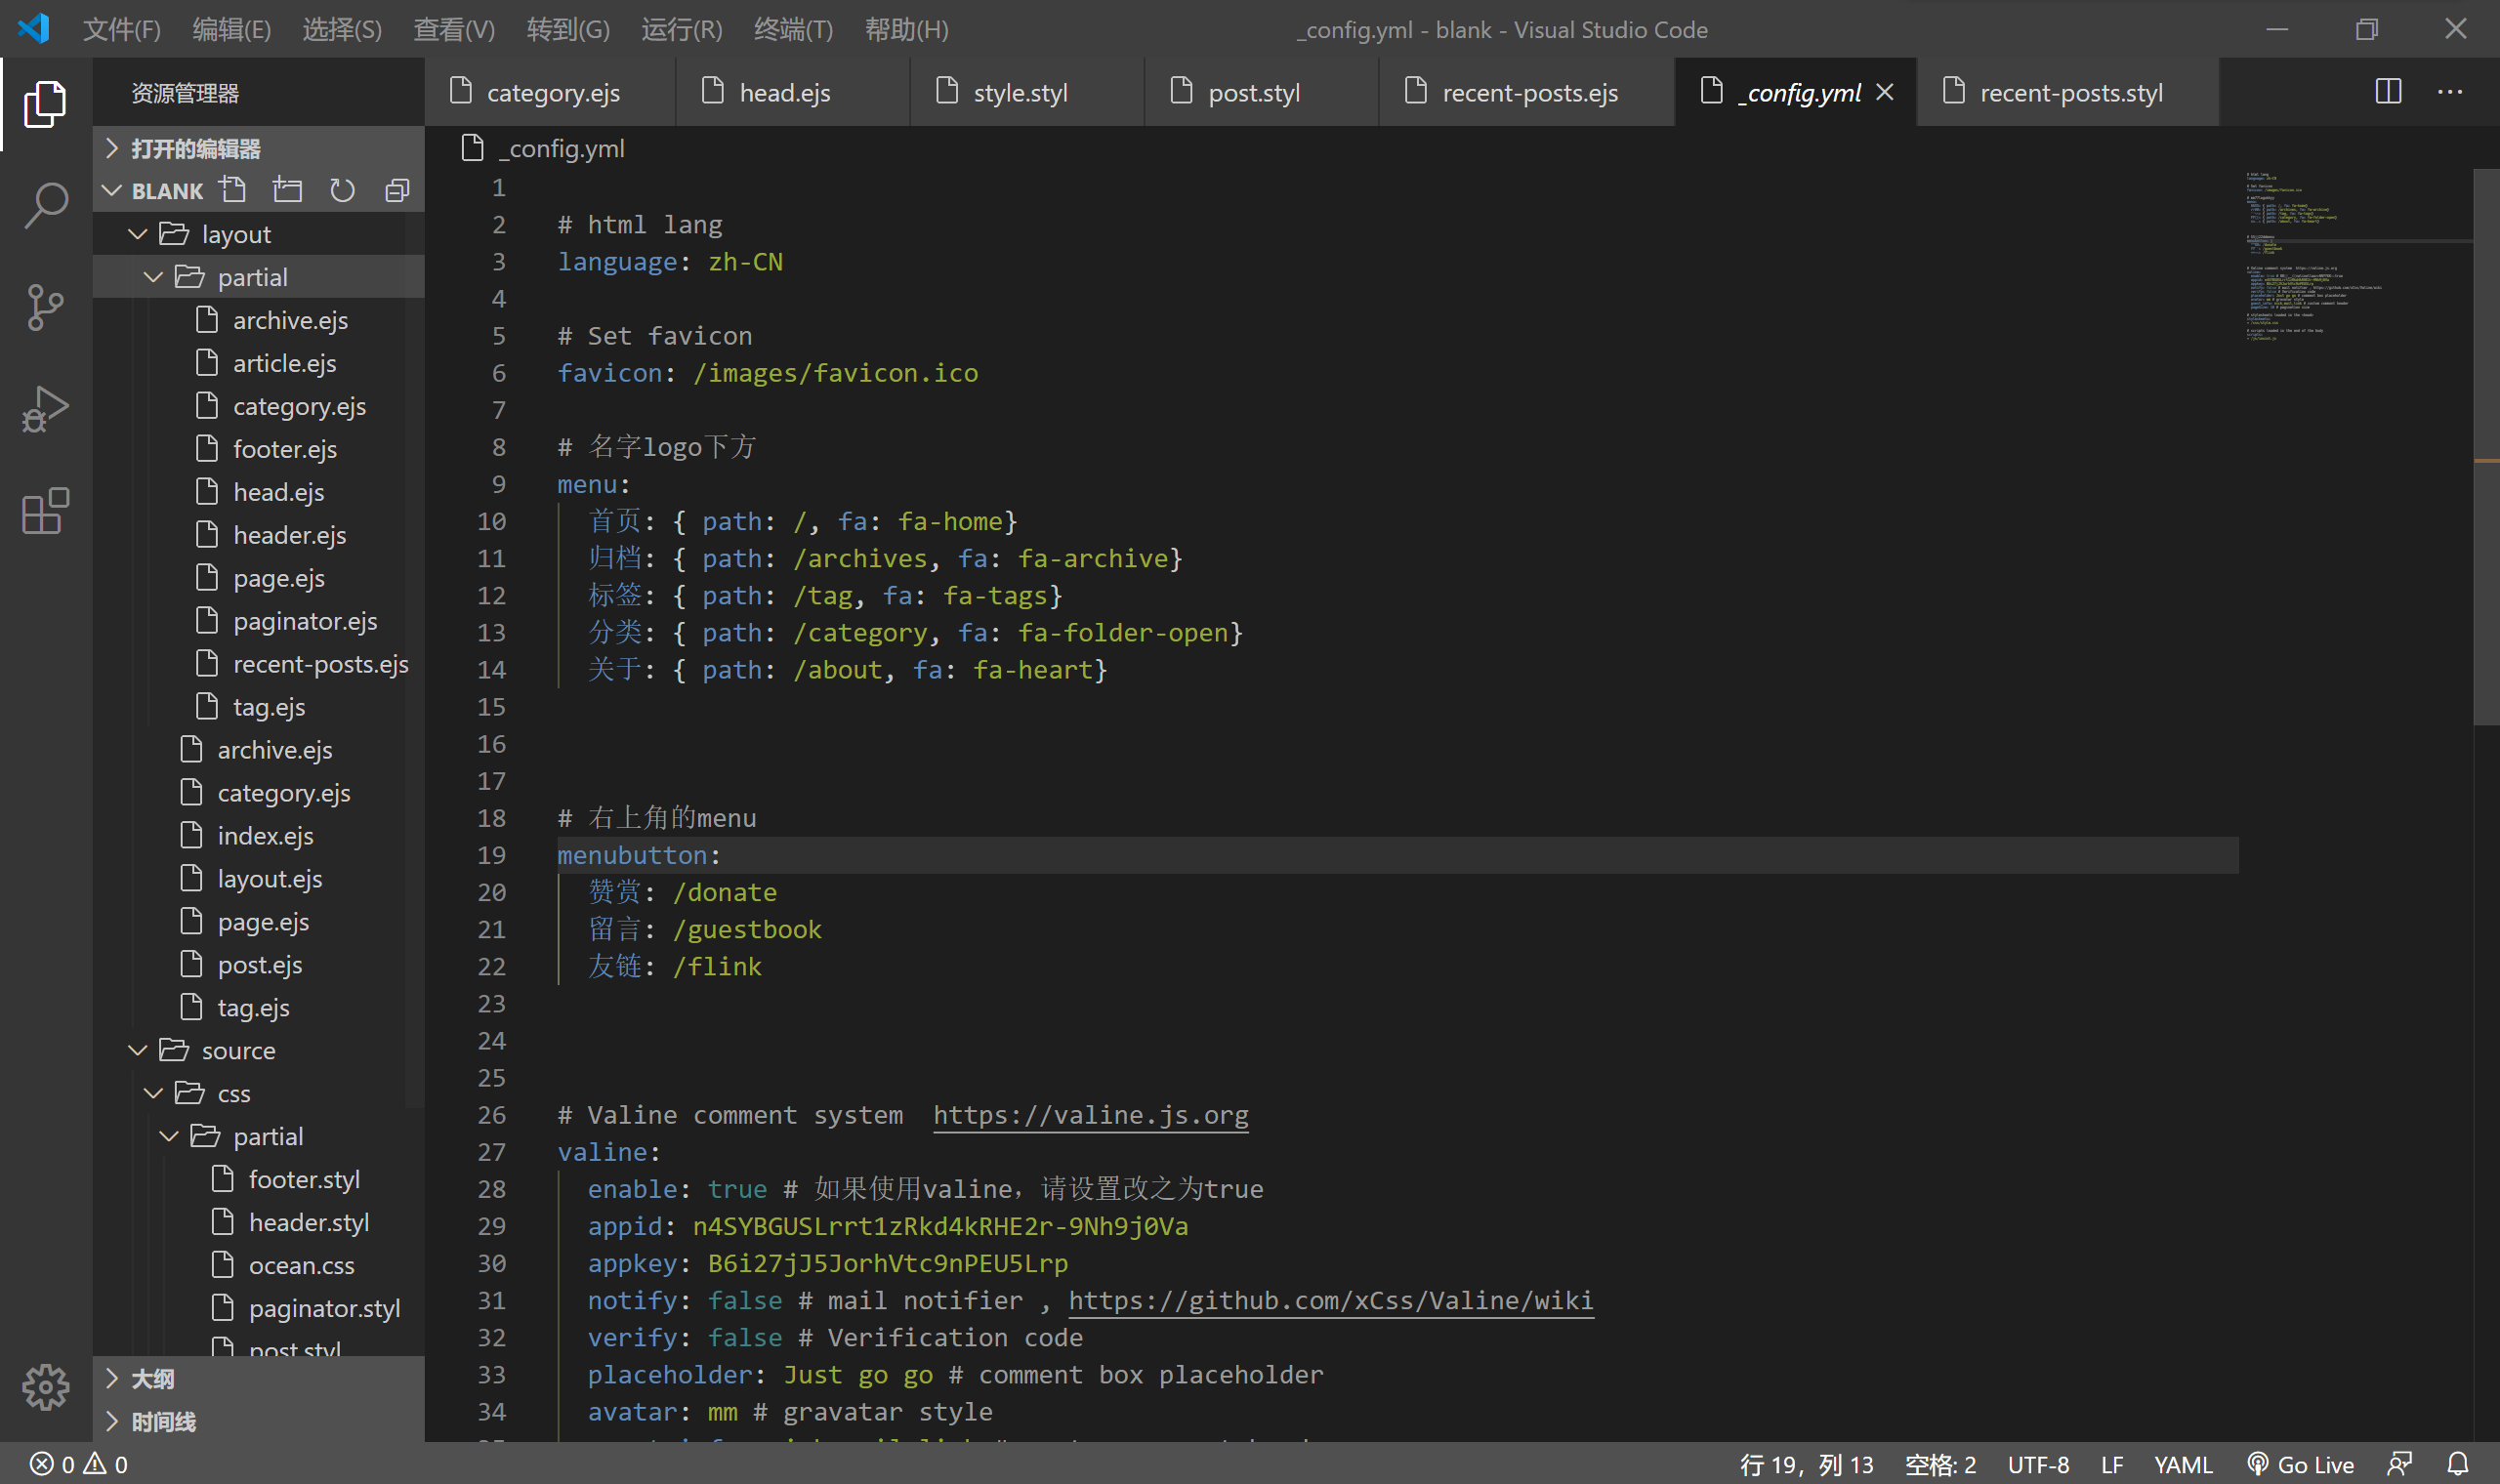Open the Run and Debug view

coord(45,410)
